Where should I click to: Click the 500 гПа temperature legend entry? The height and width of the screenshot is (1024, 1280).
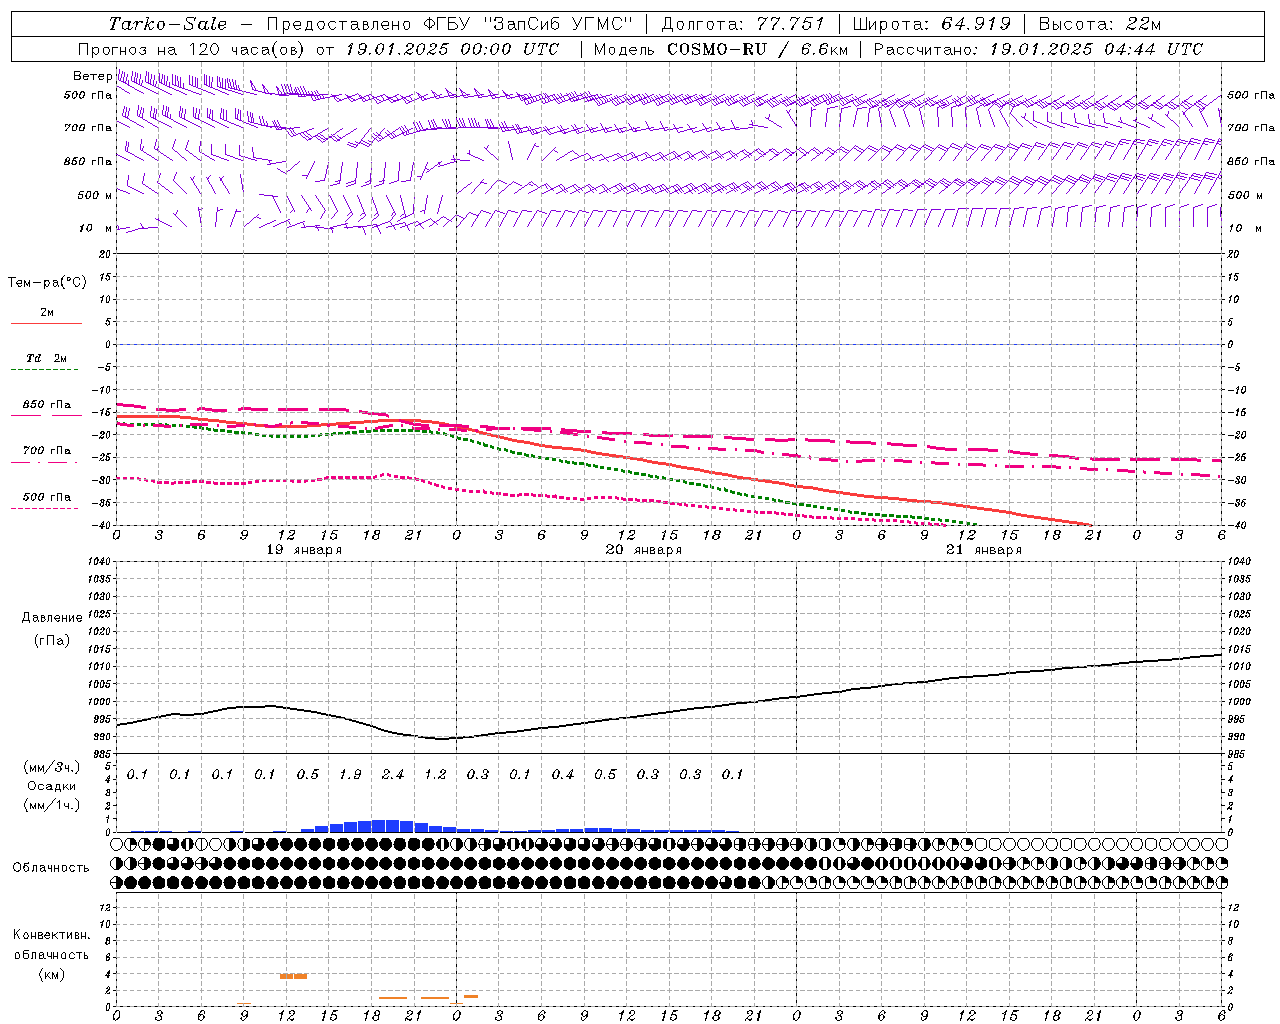pyautogui.click(x=47, y=497)
